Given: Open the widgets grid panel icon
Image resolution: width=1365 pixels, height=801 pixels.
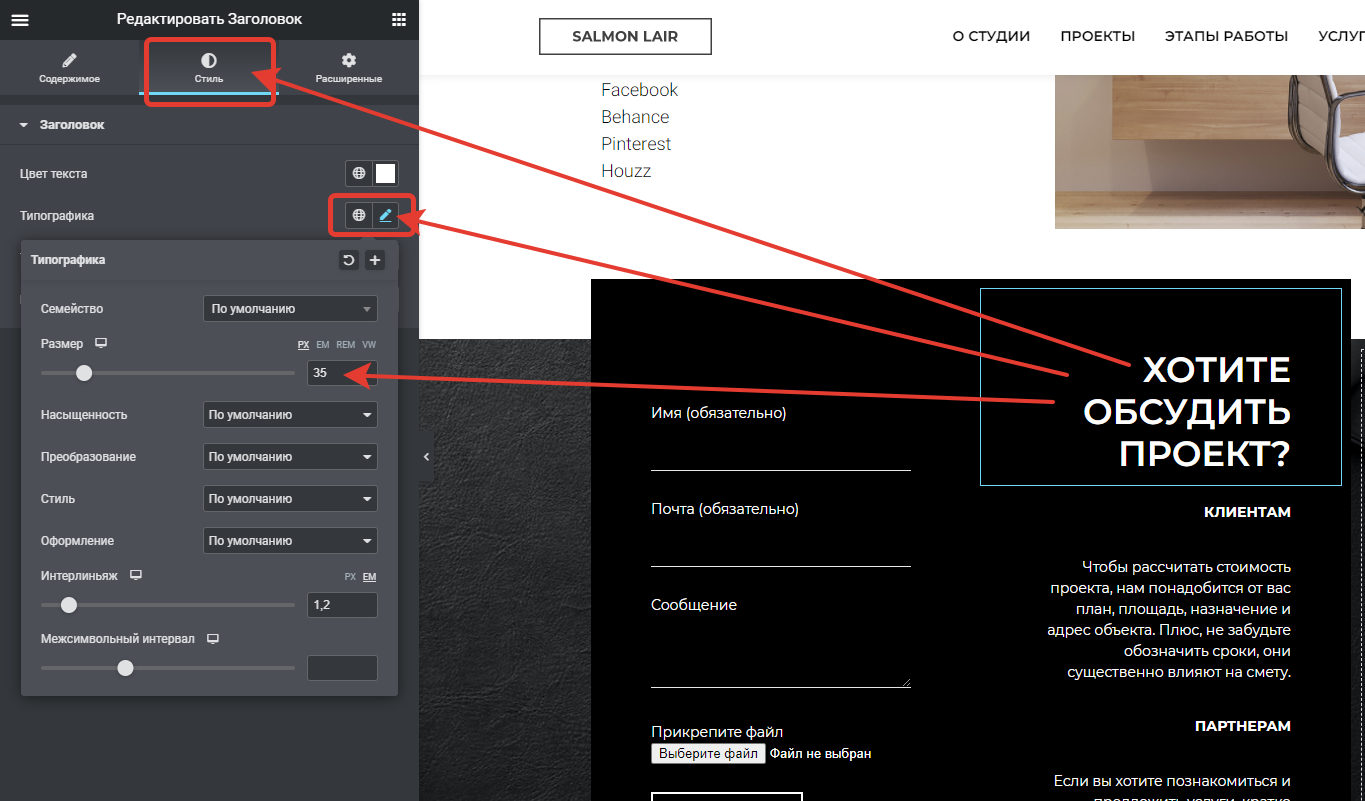Looking at the screenshot, I should (x=399, y=20).
